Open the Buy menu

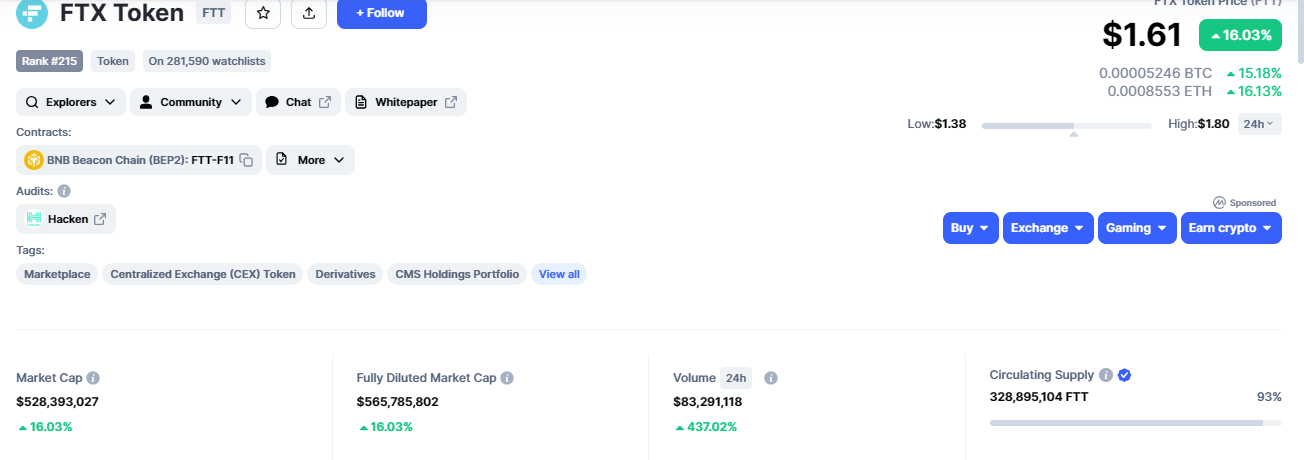[x=970, y=228]
